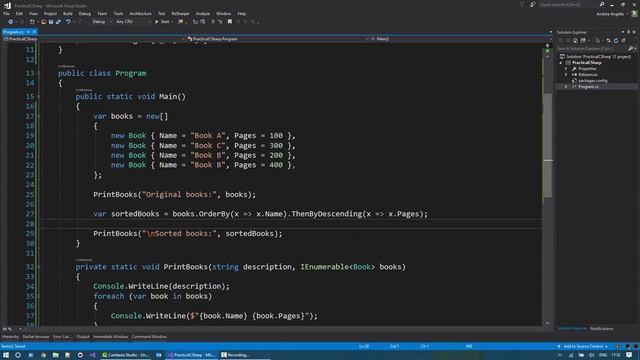Open the File menu
Screen dimensions: 640x360
point(6,13)
